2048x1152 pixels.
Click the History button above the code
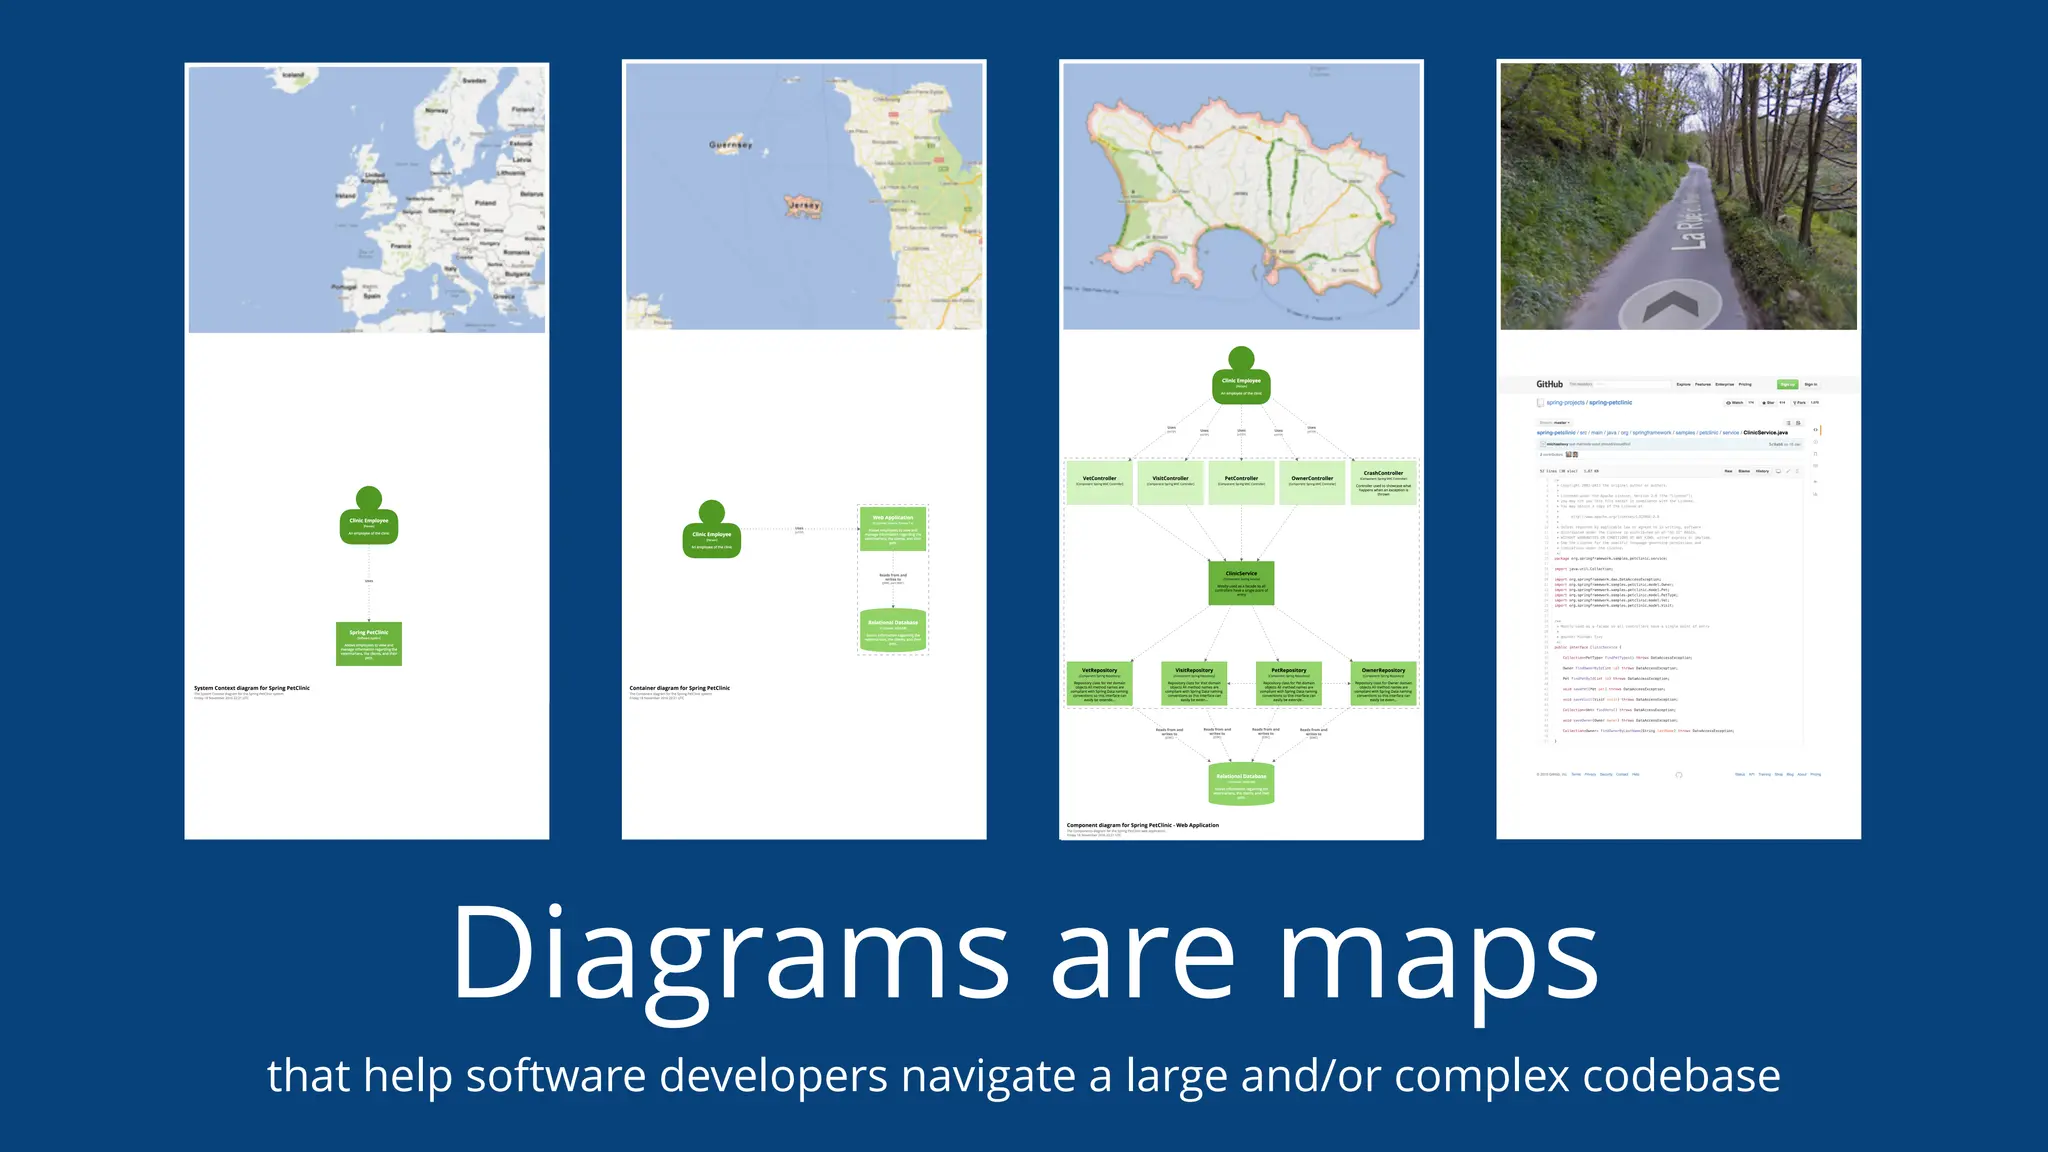pyautogui.click(x=1762, y=471)
